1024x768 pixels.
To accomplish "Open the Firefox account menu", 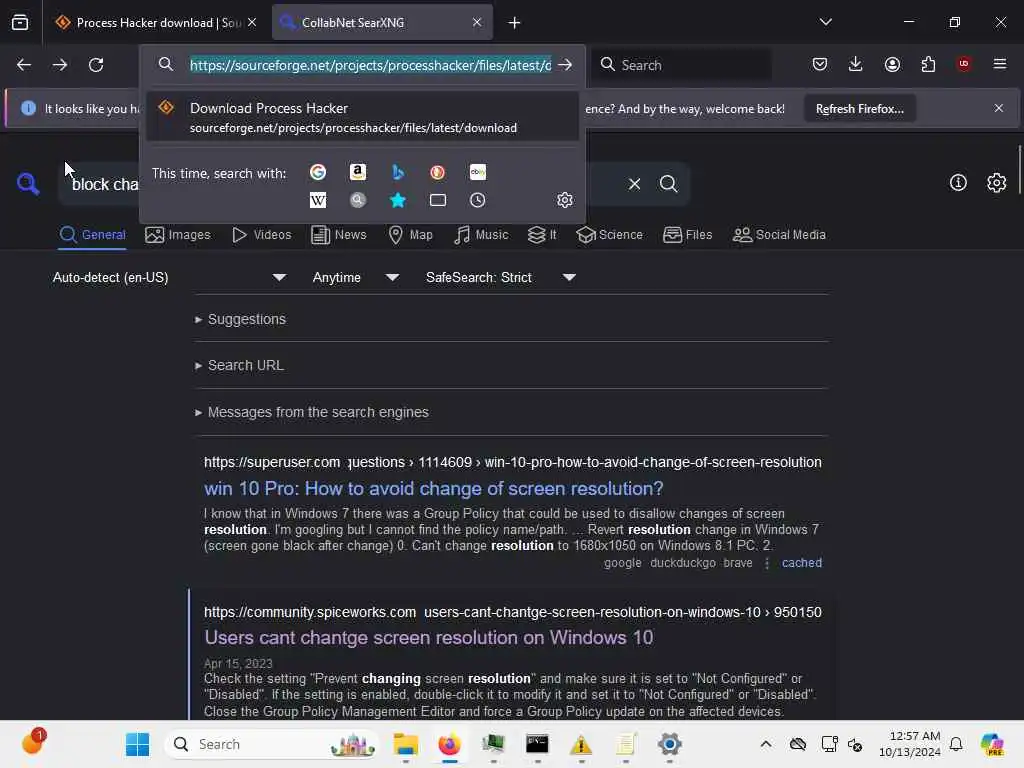I will (892, 64).
